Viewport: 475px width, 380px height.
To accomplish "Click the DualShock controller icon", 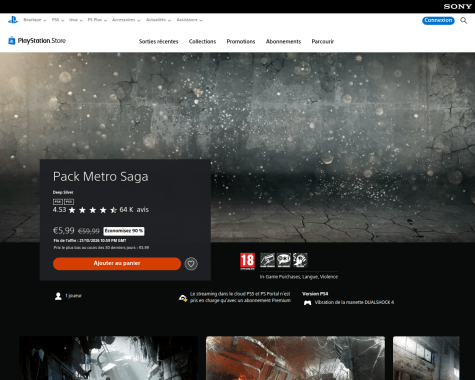I will click(307, 303).
